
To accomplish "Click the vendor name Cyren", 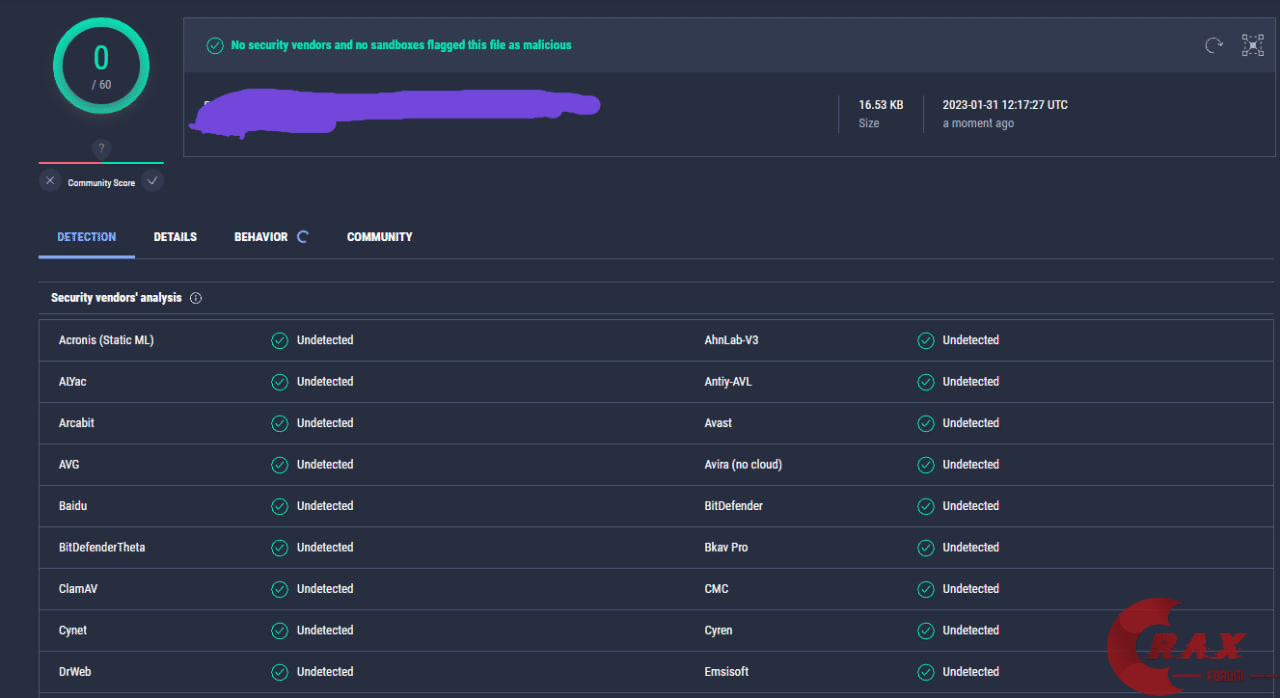I will tap(718, 631).
